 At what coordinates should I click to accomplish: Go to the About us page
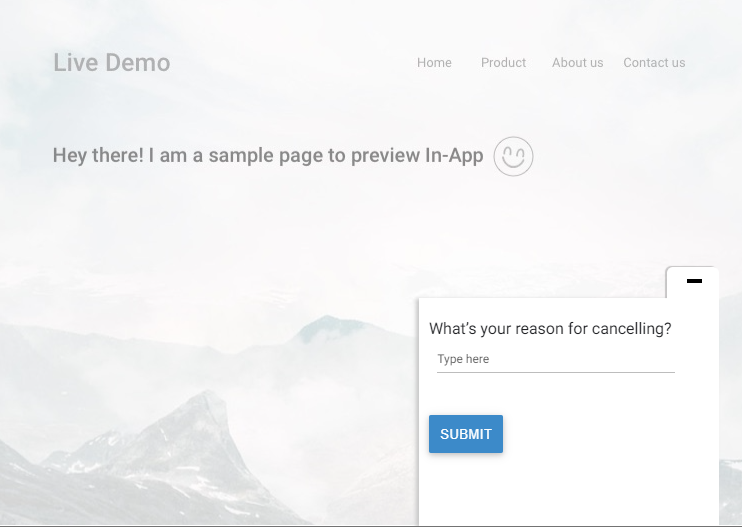coord(577,62)
